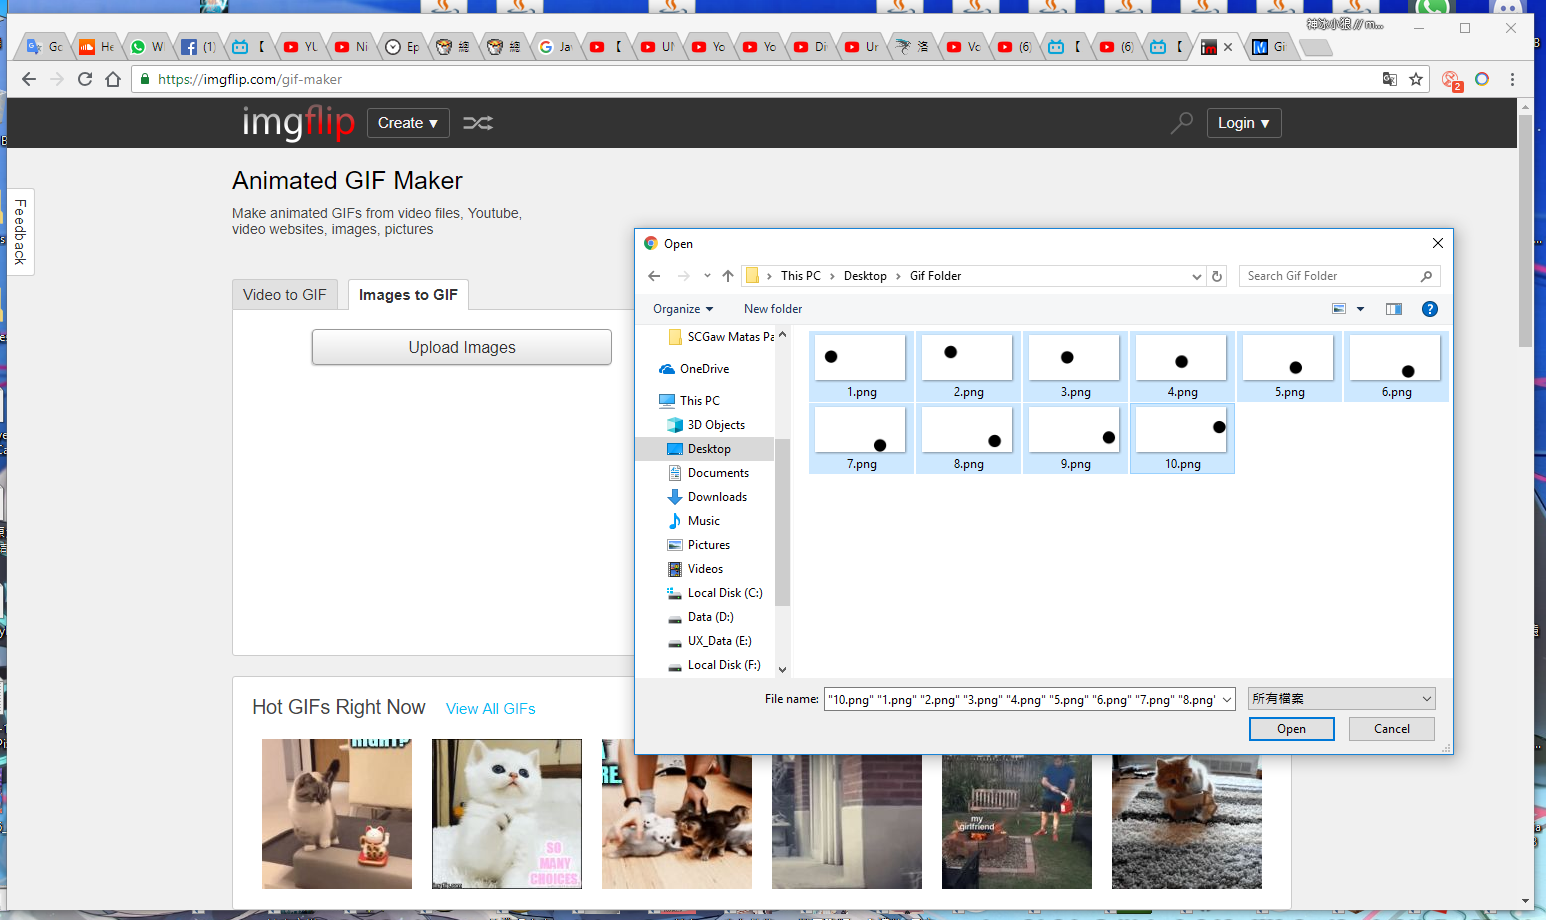
Task: Click the Google Translate icon in address bar
Action: coord(1389,79)
